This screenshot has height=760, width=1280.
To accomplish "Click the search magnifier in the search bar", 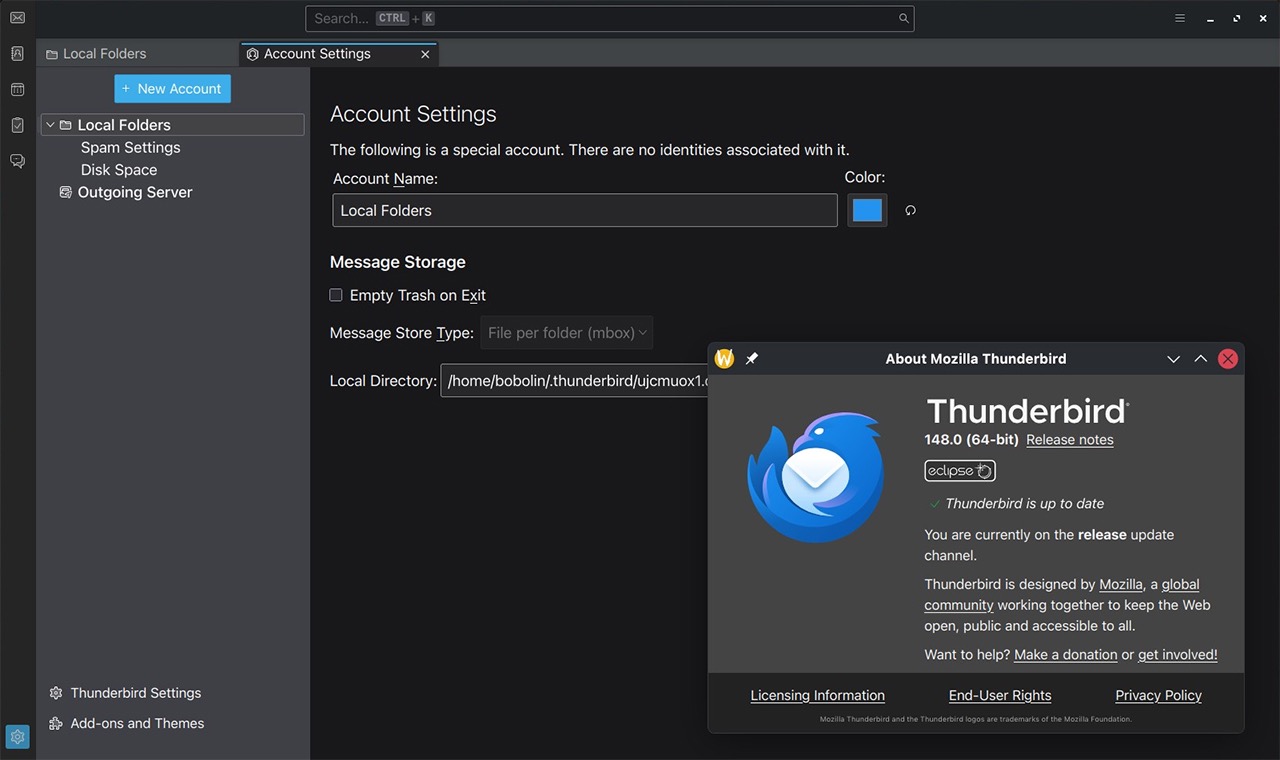I will tap(902, 18).
